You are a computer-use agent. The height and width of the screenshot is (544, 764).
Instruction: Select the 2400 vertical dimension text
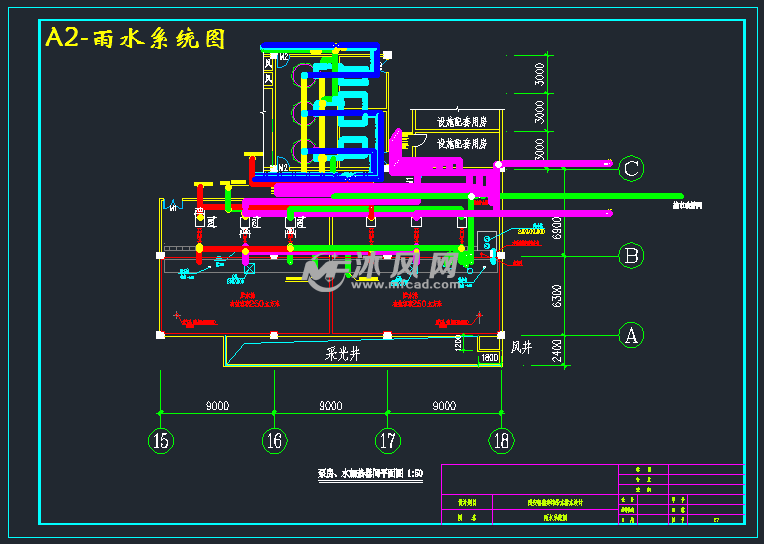point(542,349)
